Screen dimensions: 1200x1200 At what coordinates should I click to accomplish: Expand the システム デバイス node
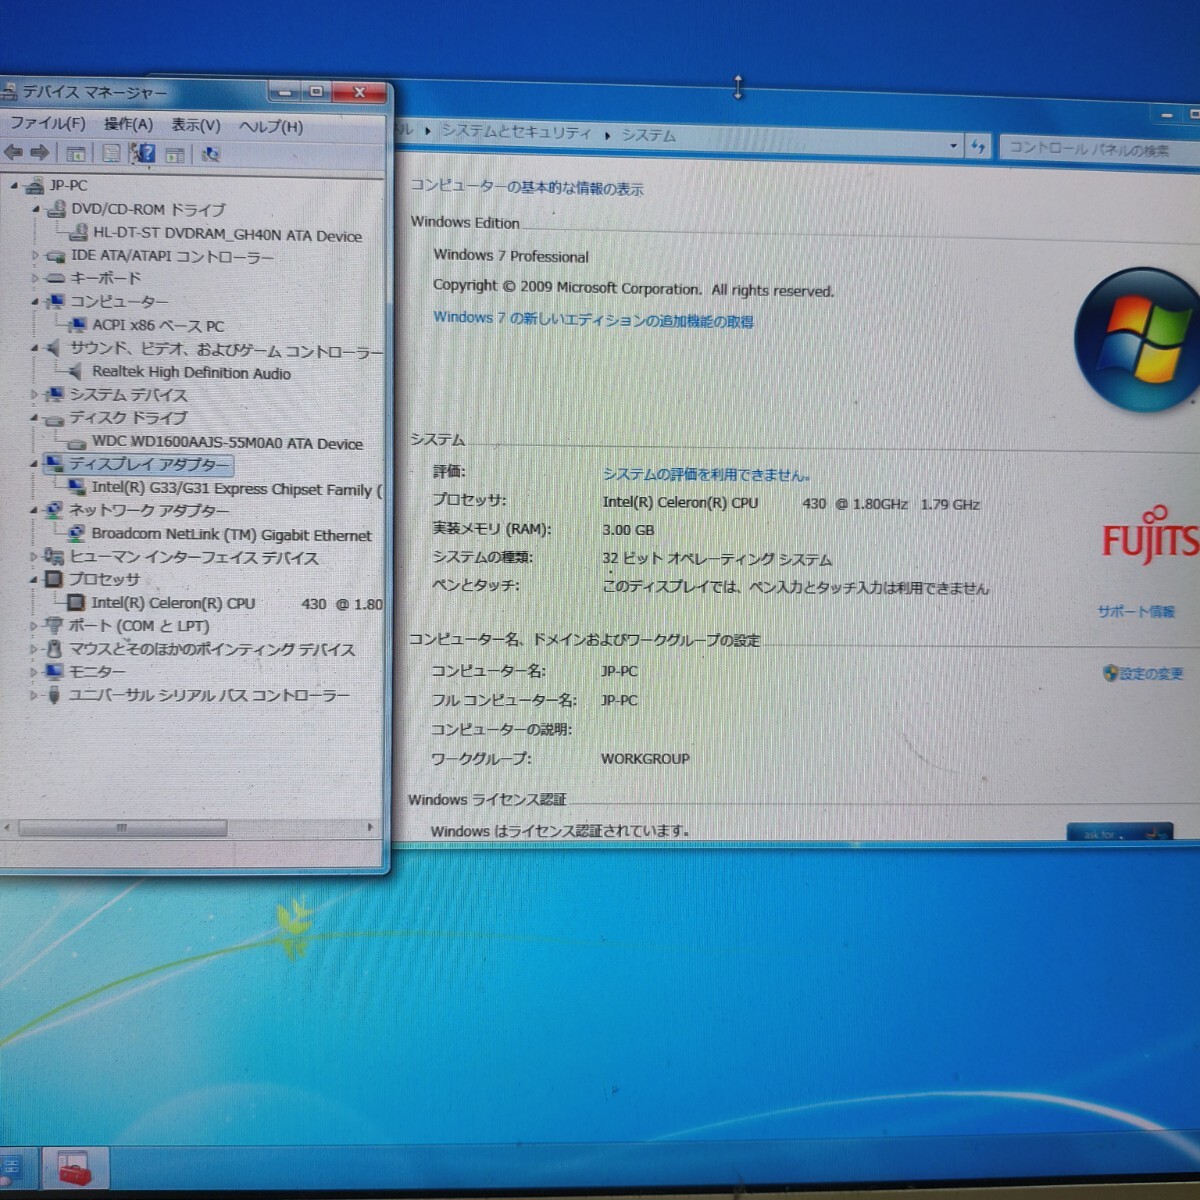click(x=36, y=395)
